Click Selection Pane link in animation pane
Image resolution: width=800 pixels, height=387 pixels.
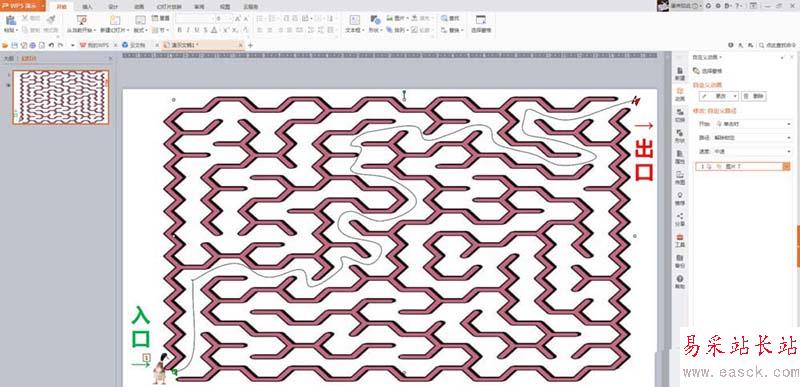pyautogui.click(x=707, y=71)
